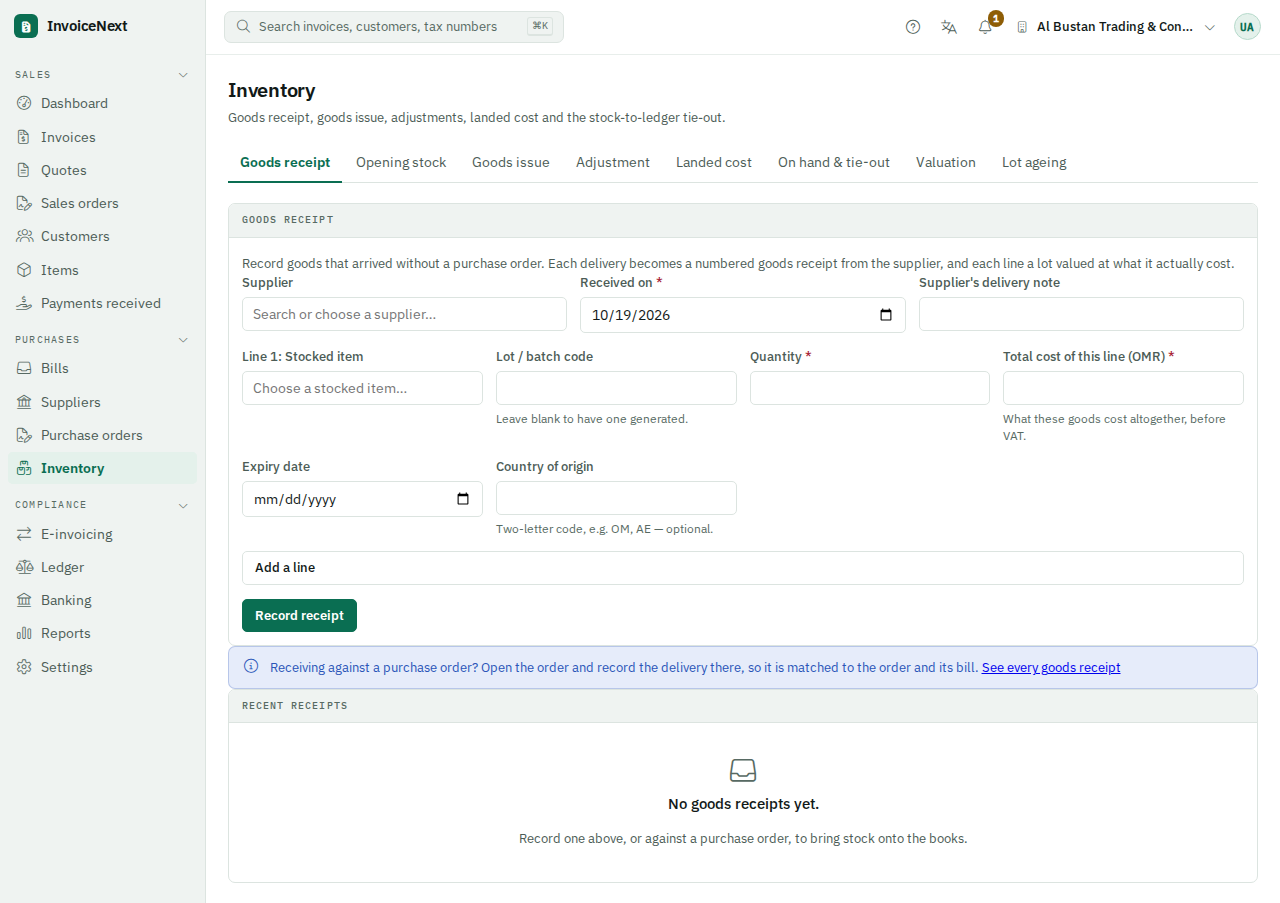
Task: Click the Supplier's delivery note field
Action: point(1081,314)
